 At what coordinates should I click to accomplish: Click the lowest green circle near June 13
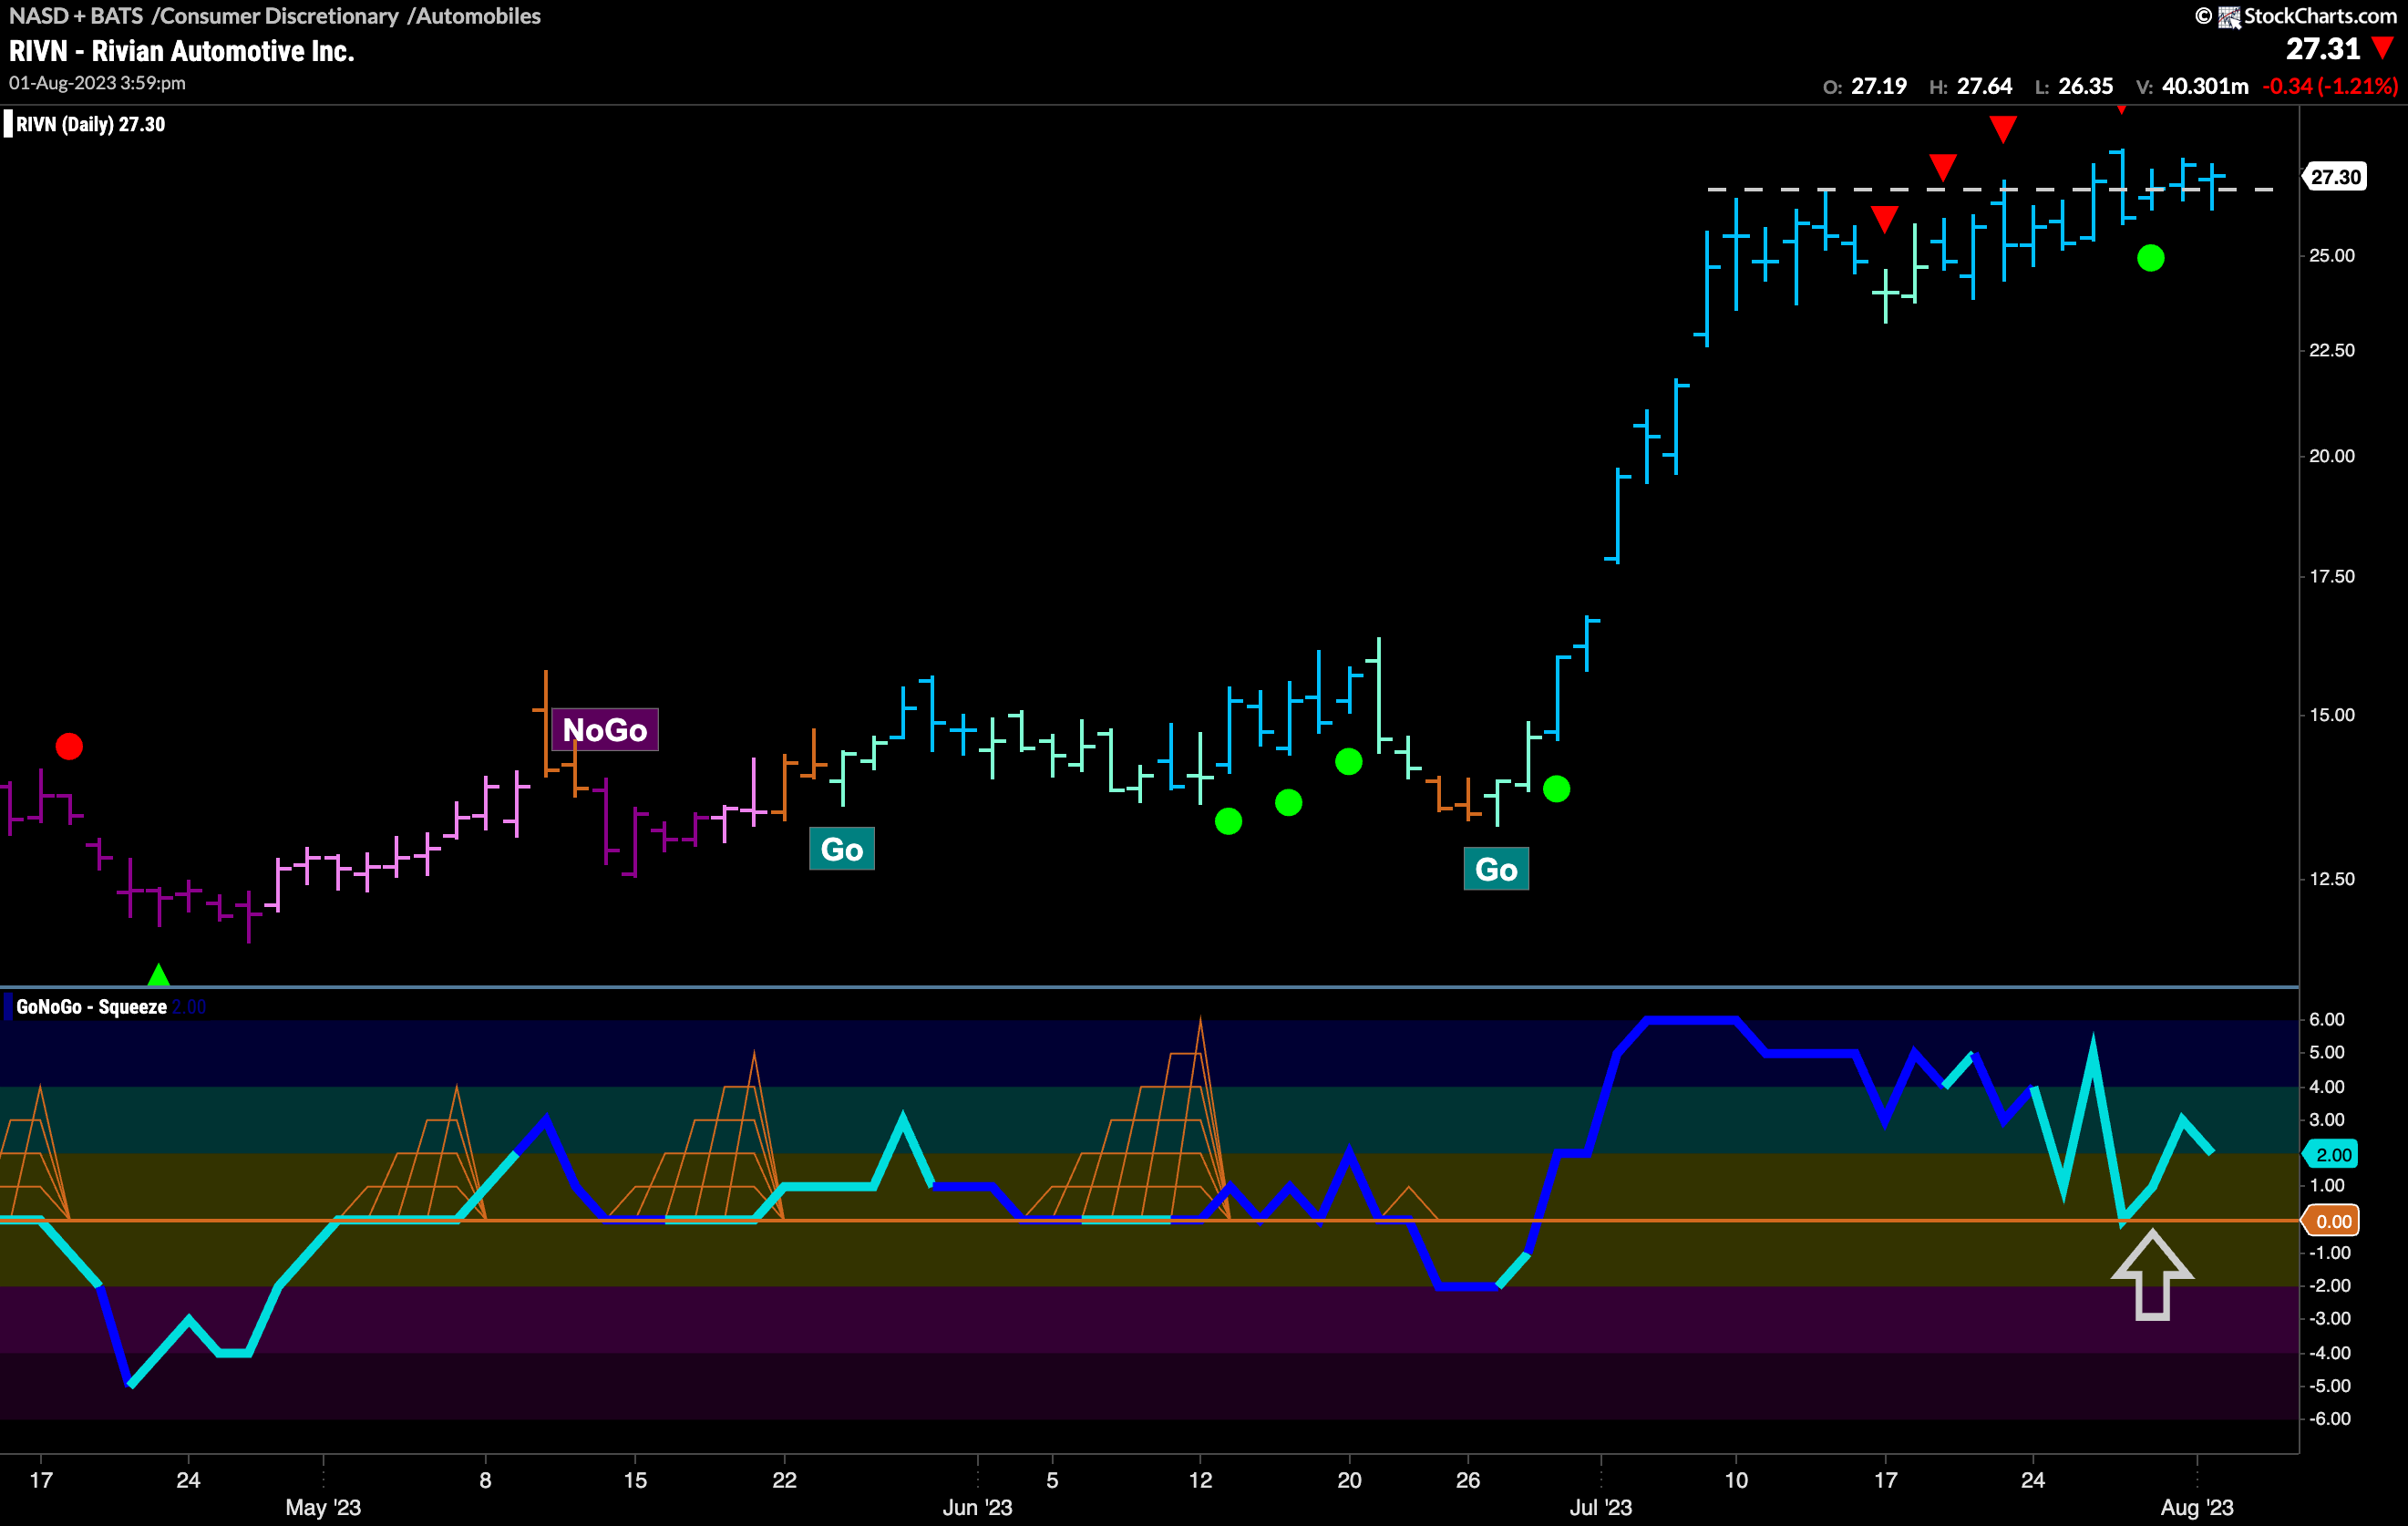(1228, 821)
